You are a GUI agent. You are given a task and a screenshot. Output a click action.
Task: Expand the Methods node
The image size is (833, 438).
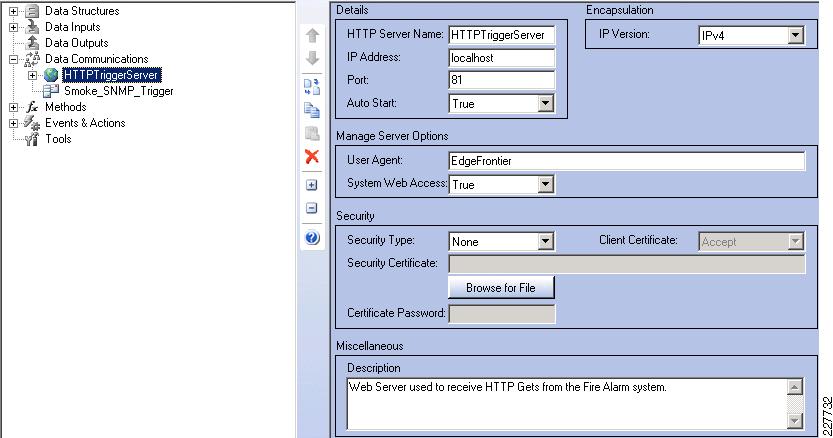click(13, 107)
